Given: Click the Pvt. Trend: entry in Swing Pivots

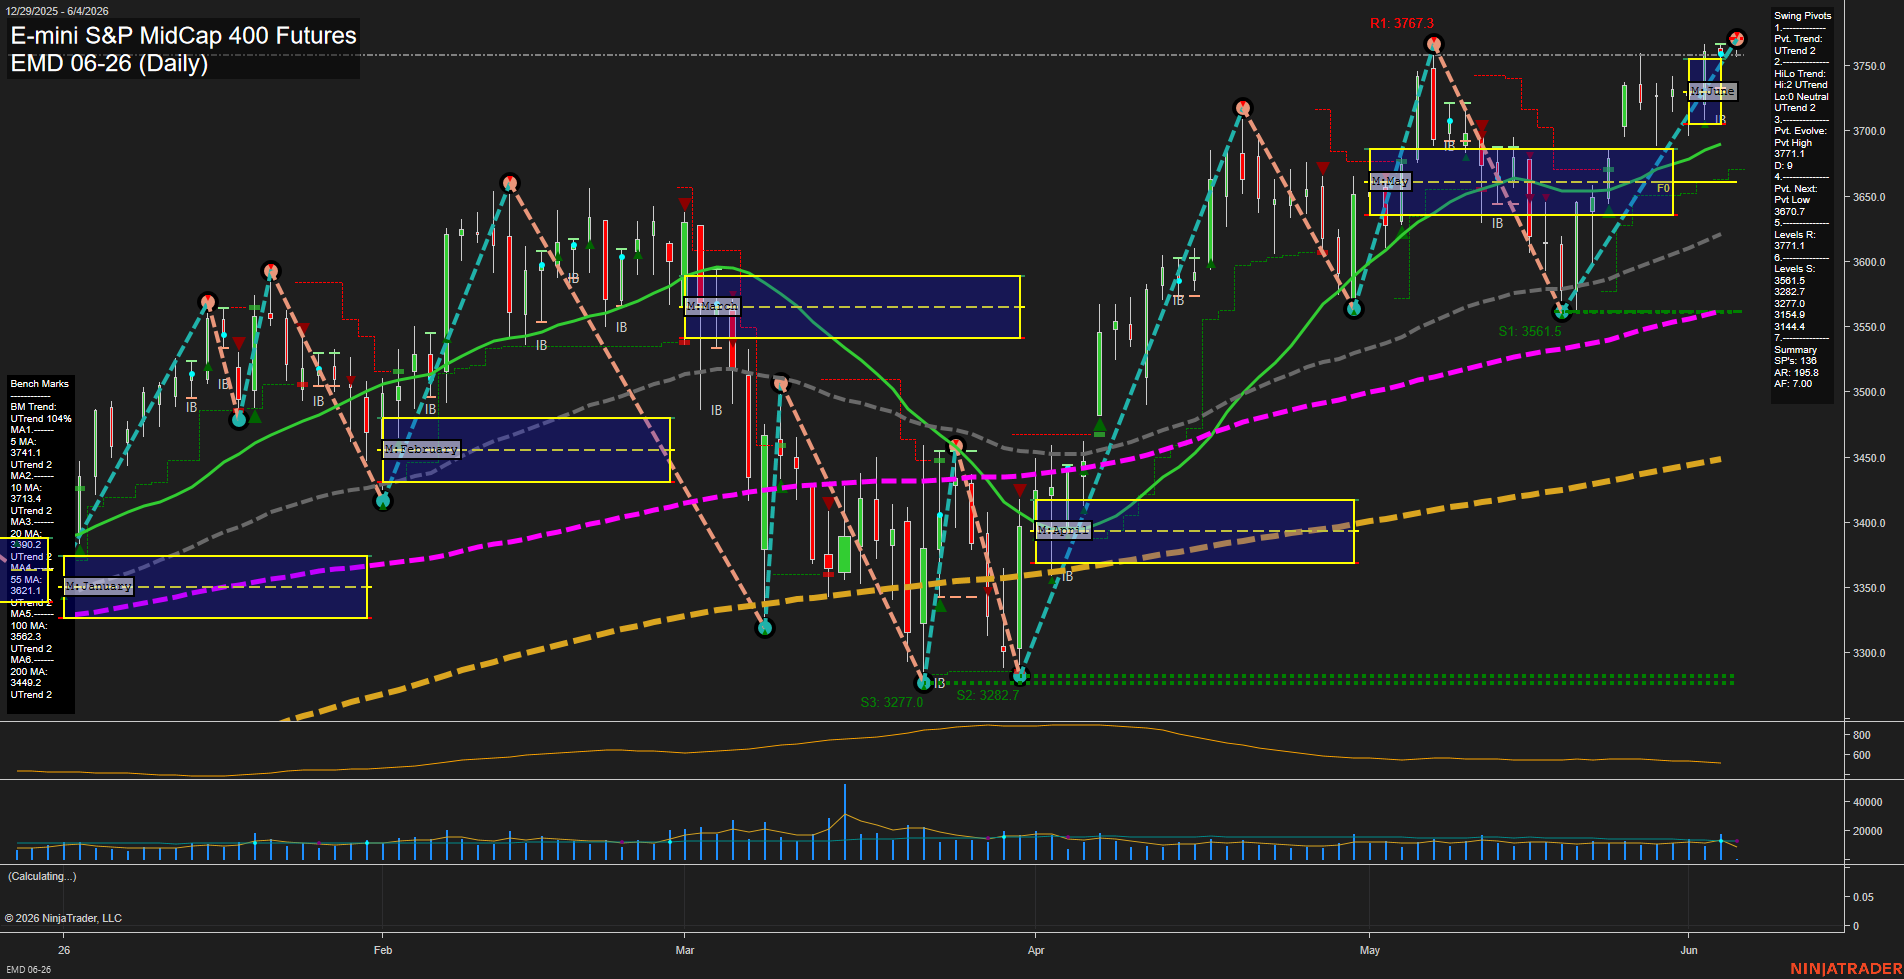Looking at the screenshot, I should (1798, 39).
